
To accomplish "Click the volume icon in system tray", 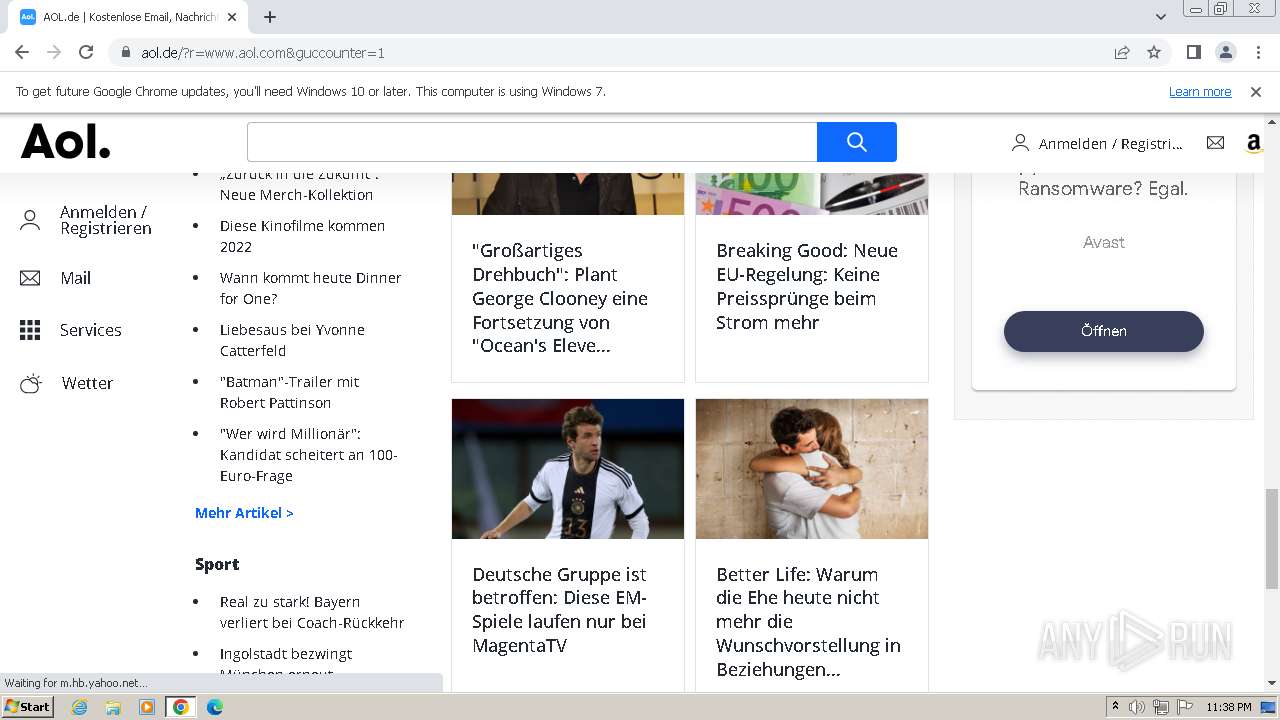I will [1137, 707].
